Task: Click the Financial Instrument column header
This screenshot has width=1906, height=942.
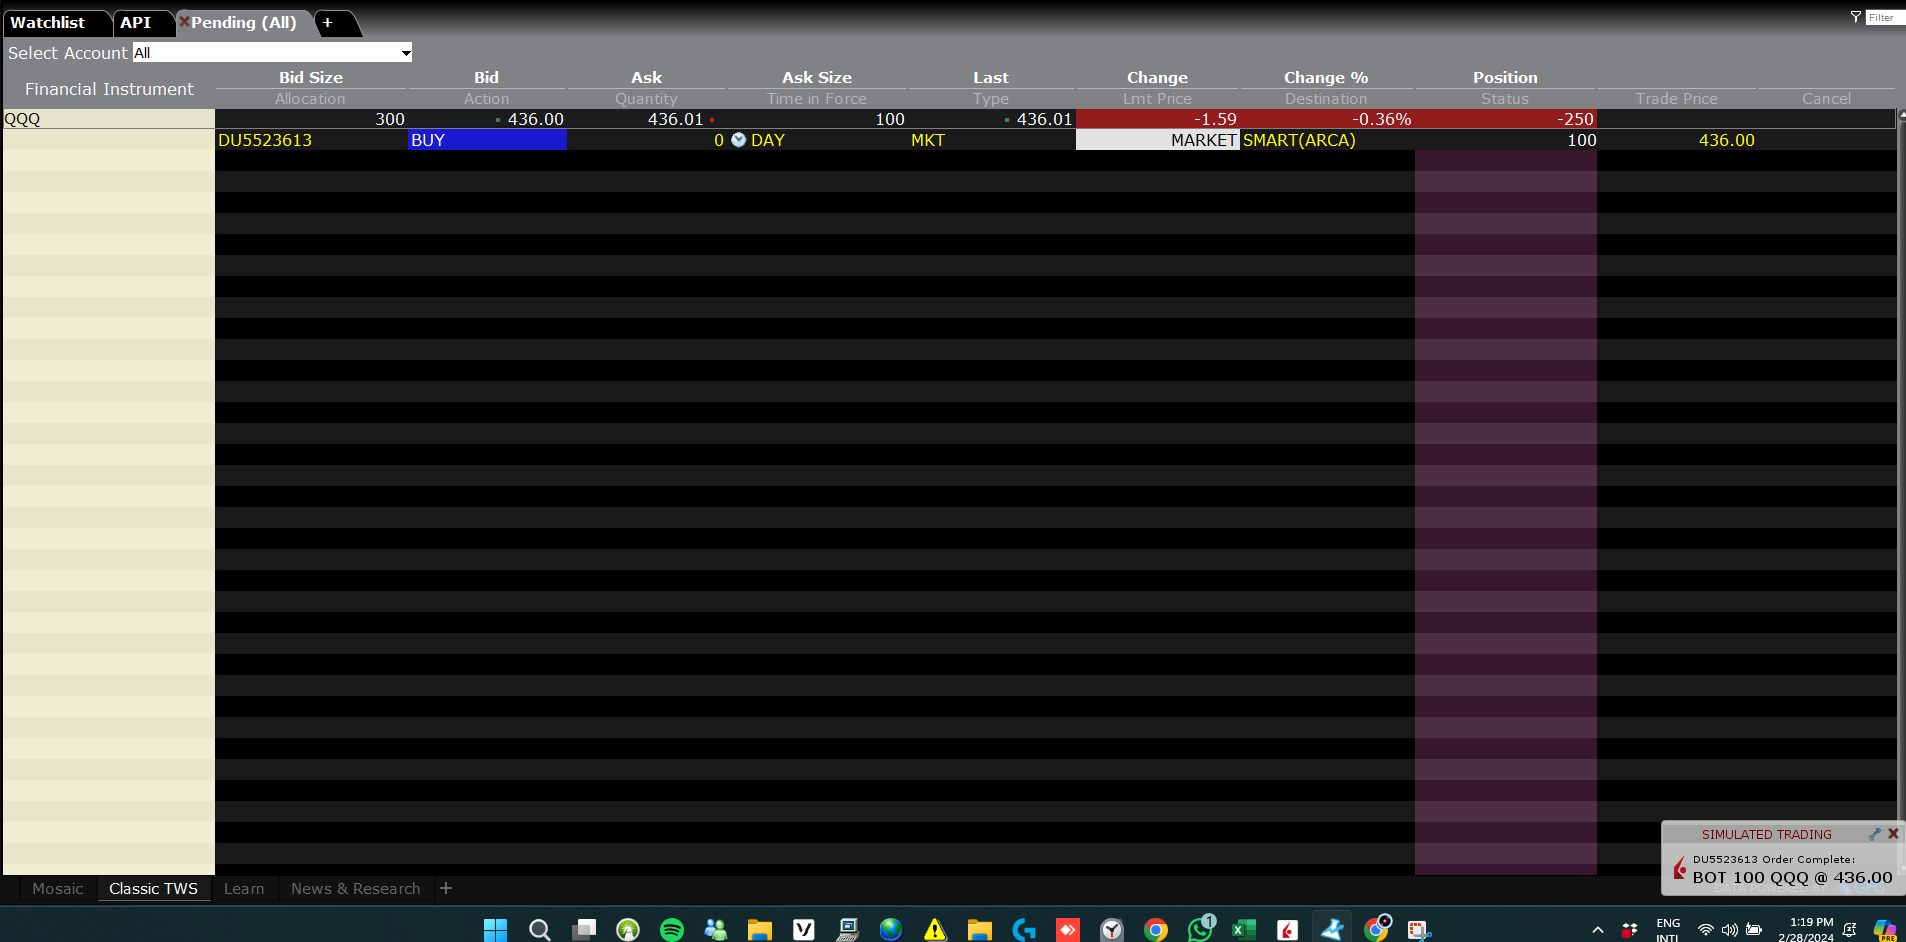Action: 109,89
